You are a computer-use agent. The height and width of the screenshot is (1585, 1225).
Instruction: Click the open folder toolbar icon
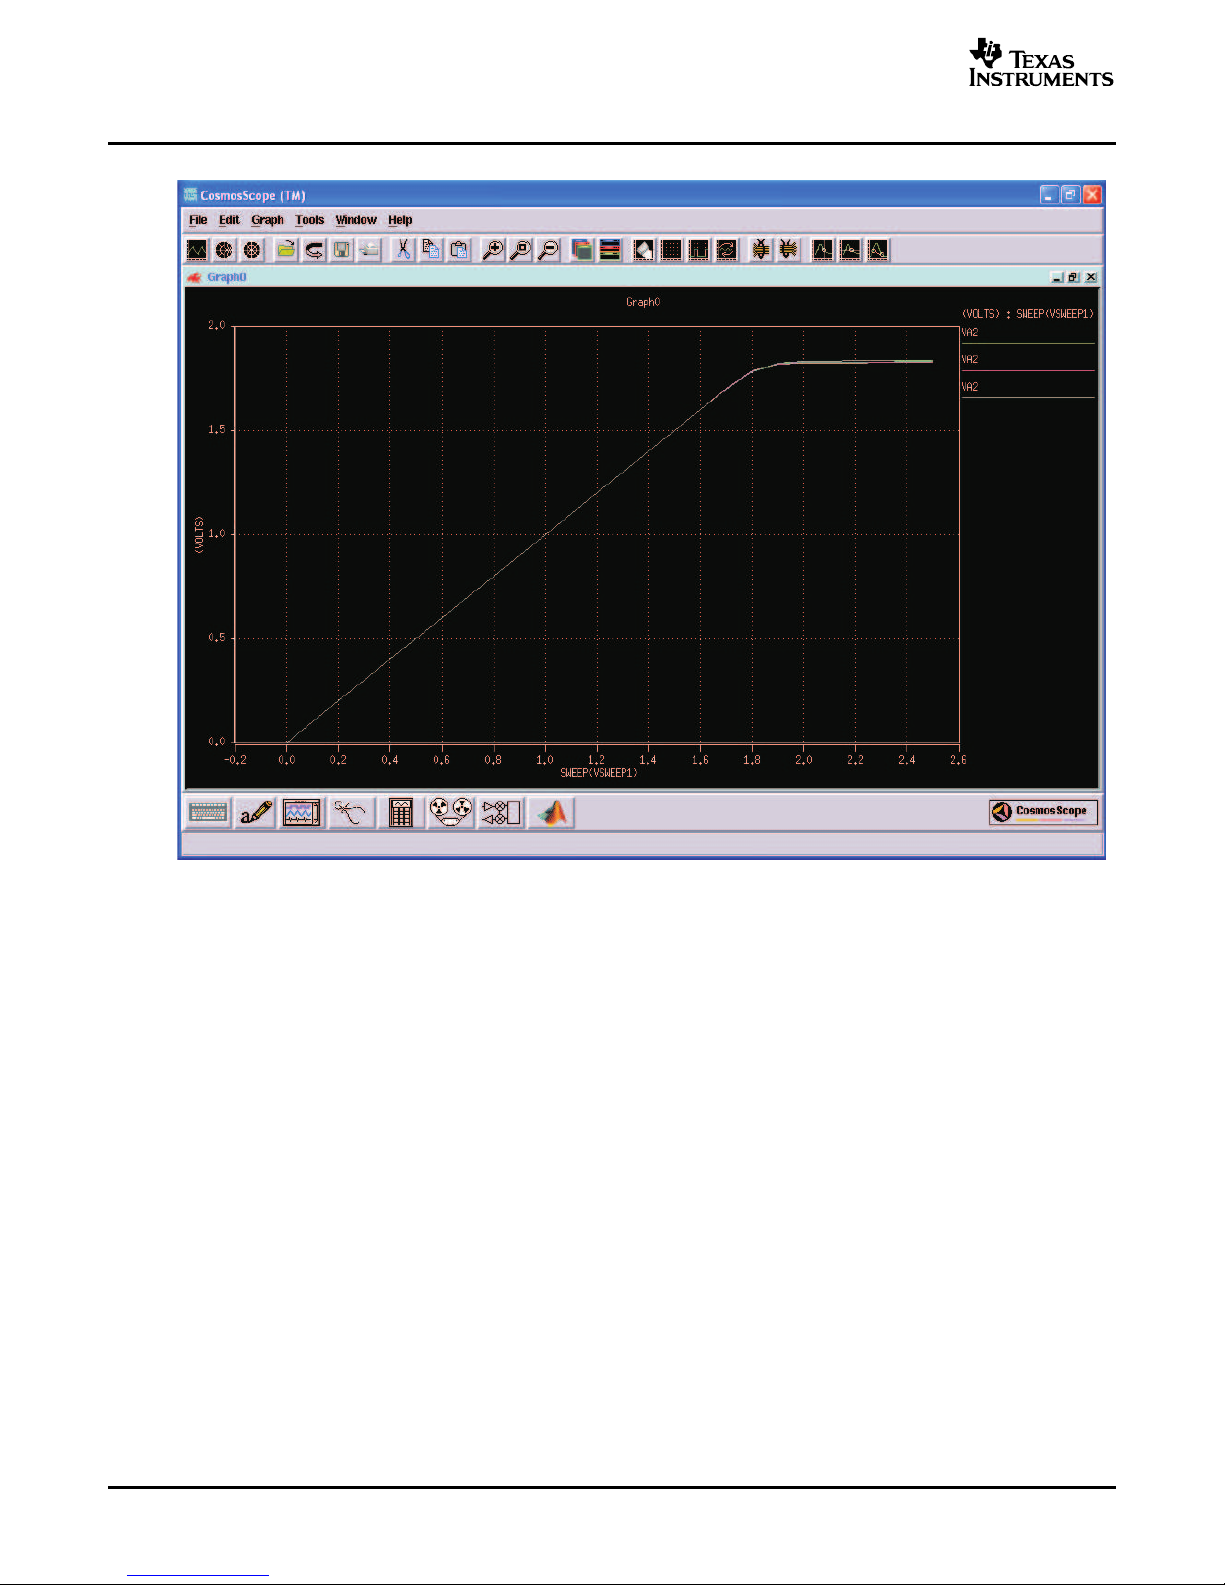pos(286,250)
